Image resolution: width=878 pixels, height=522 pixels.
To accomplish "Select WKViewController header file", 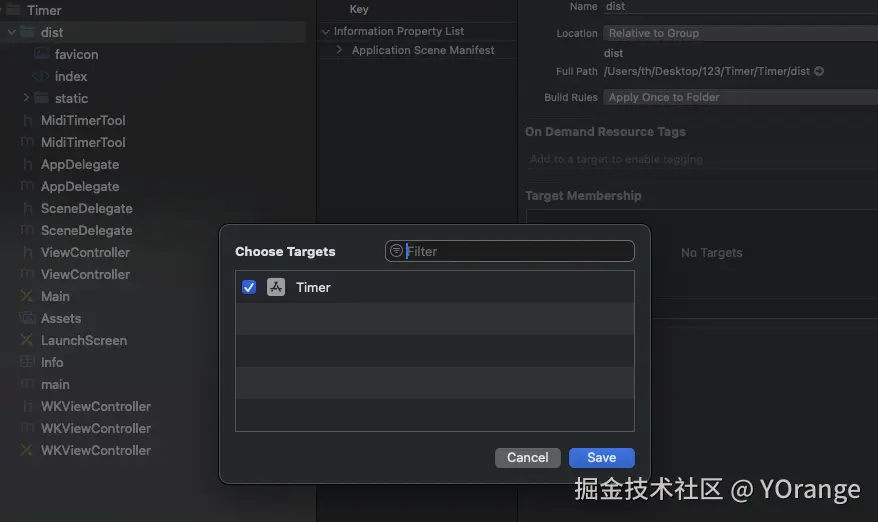I will point(95,407).
